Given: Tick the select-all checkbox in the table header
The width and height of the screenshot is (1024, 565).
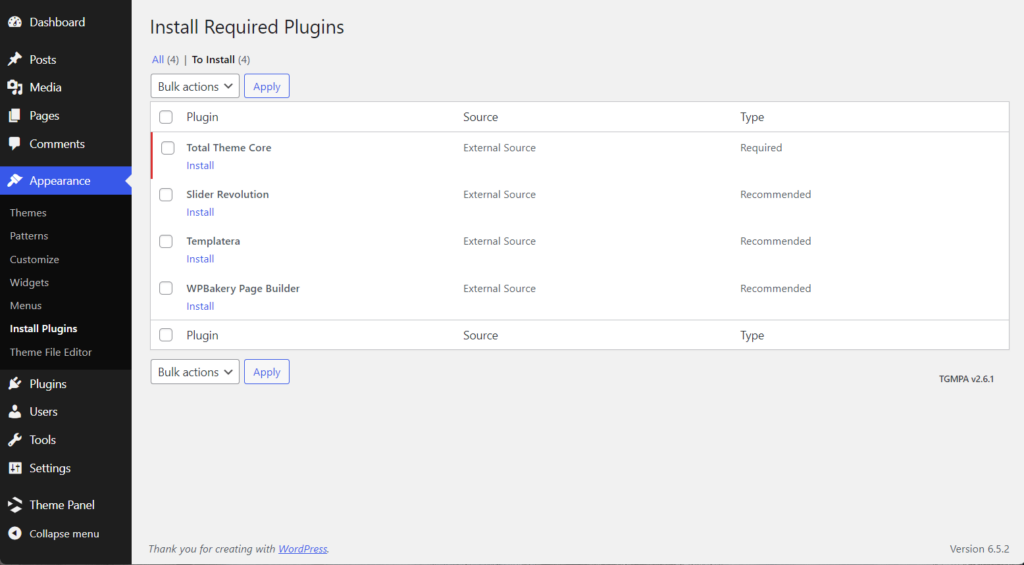Looking at the screenshot, I should pos(166,117).
